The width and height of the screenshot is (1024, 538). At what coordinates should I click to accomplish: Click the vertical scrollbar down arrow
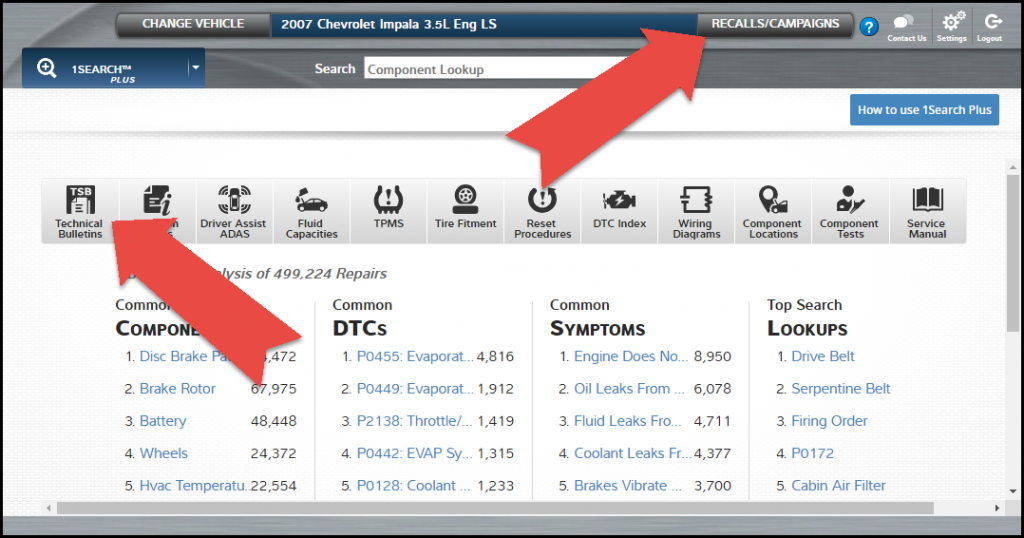[1013, 491]
